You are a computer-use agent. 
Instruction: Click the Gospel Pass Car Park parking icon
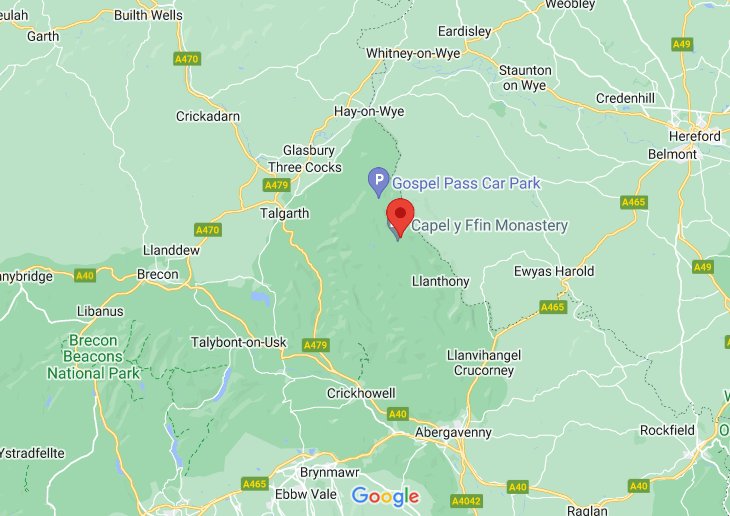coord(379,182)
